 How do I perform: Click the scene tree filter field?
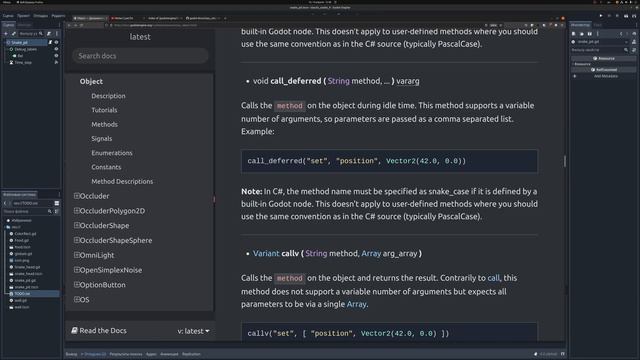[x=31, y=33]
